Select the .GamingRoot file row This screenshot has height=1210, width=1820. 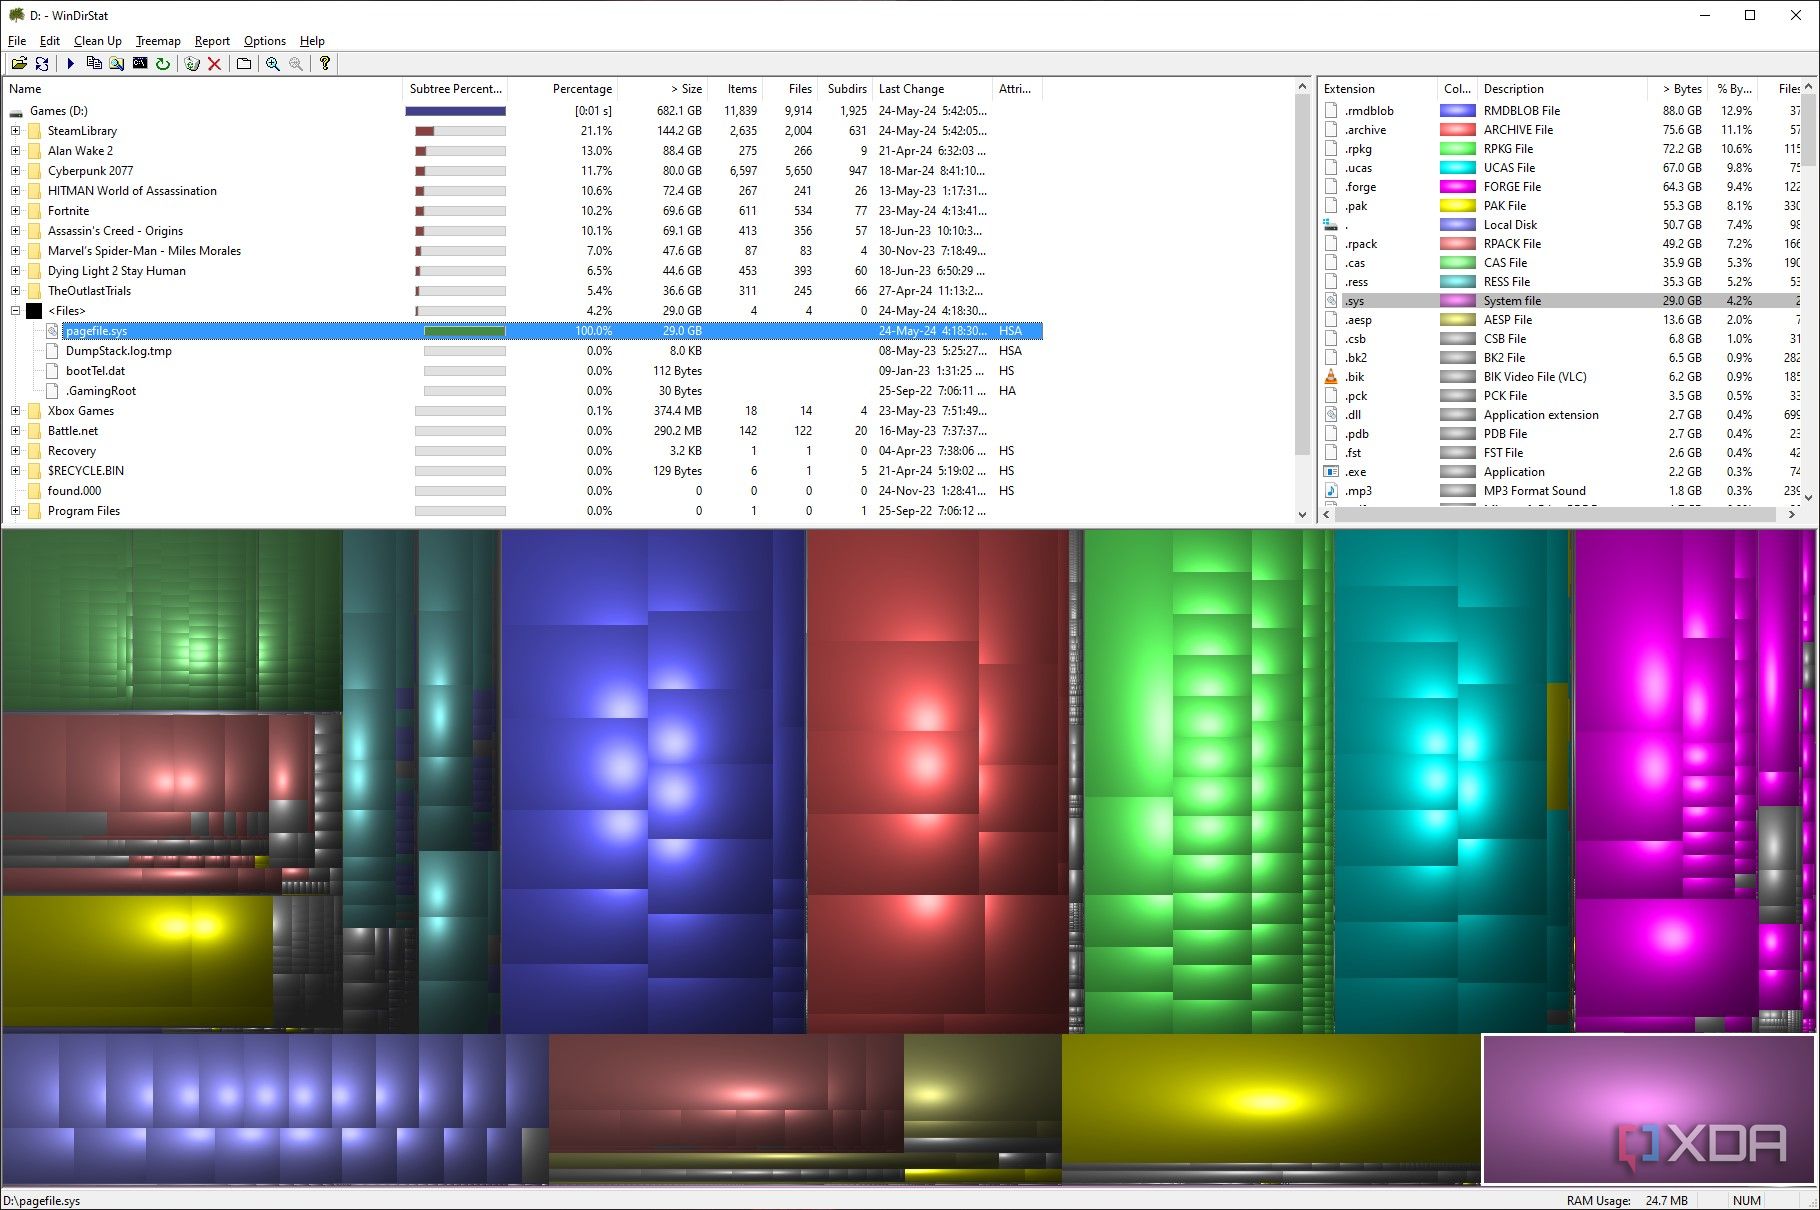point(524,391)
